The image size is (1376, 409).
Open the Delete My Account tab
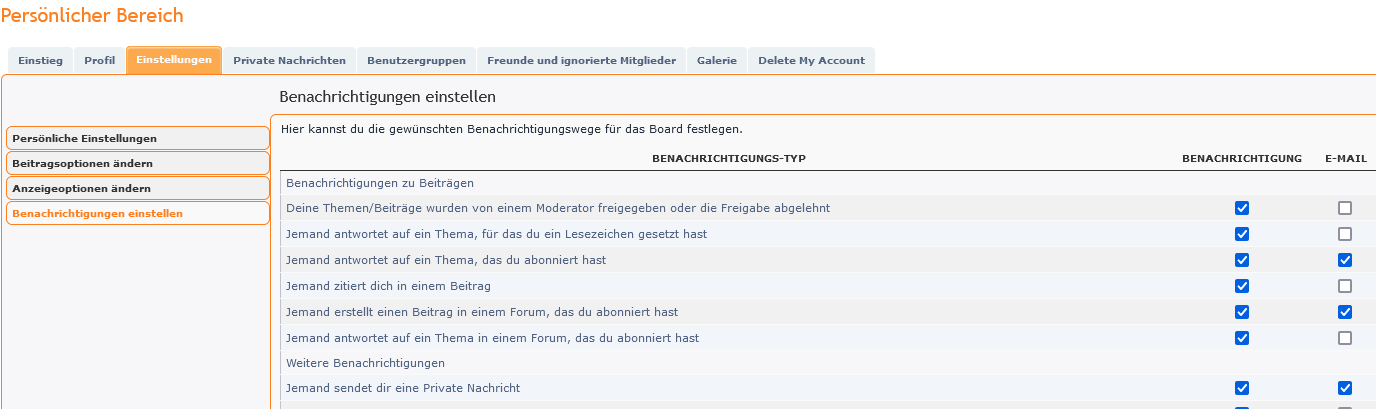point(811,60)
